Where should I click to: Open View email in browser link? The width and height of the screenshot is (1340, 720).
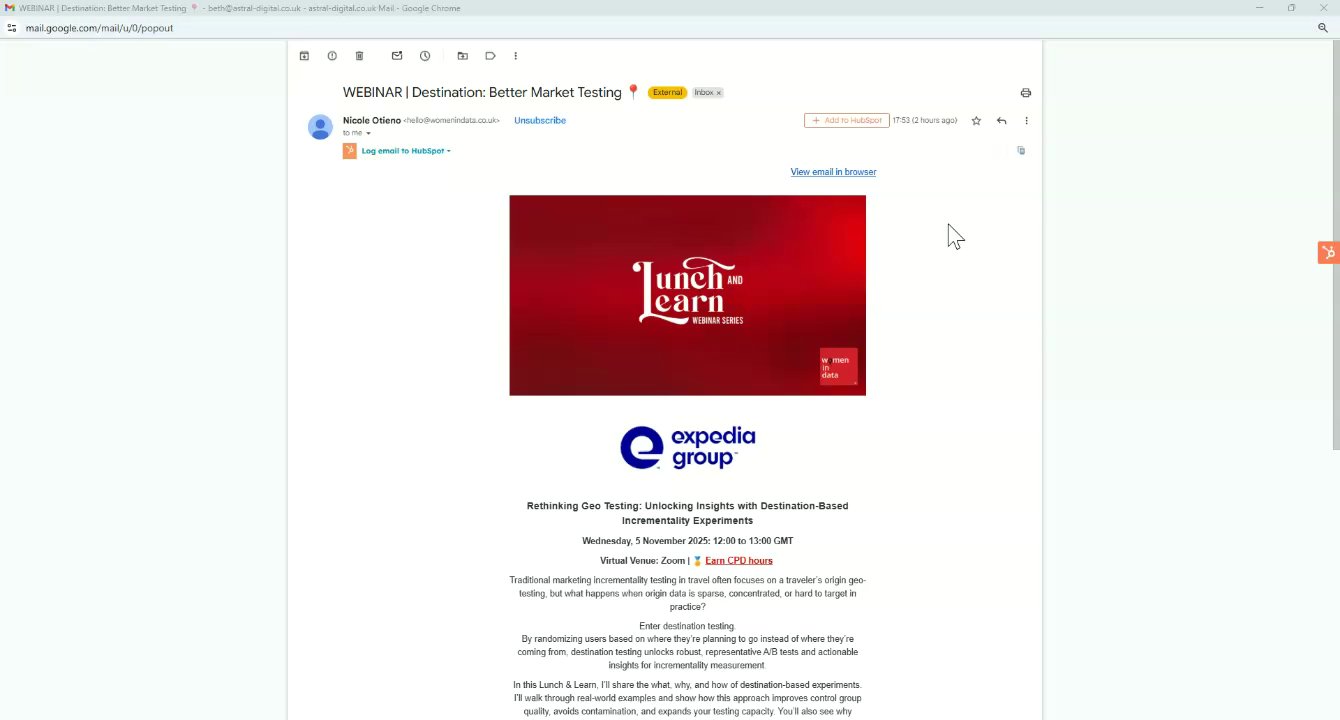pos(833,172)
